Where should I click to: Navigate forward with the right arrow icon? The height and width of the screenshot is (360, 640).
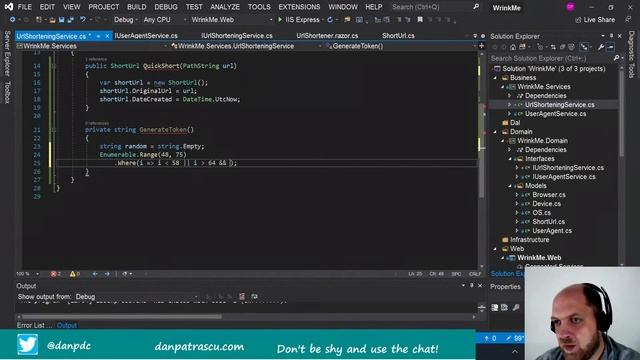(107, 274)
